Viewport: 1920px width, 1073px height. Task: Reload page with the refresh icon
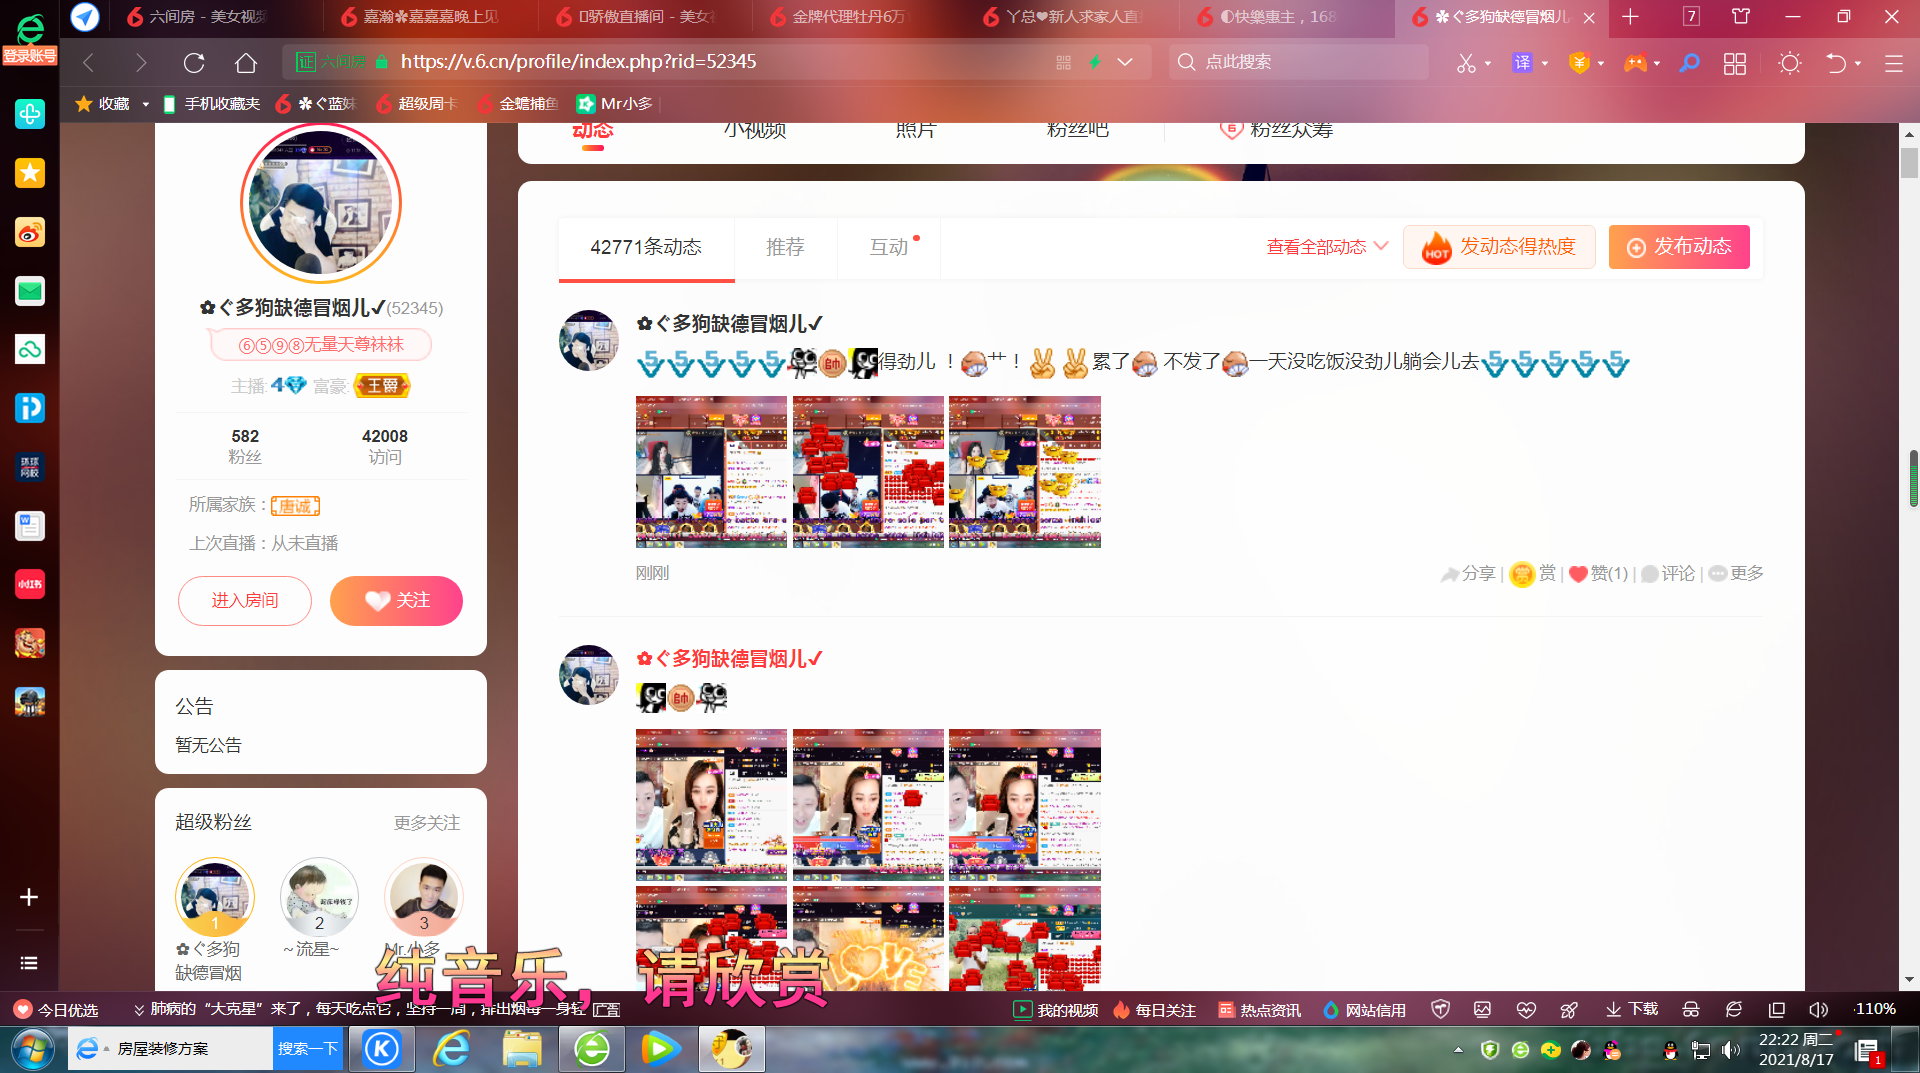[x=194, y=63]
